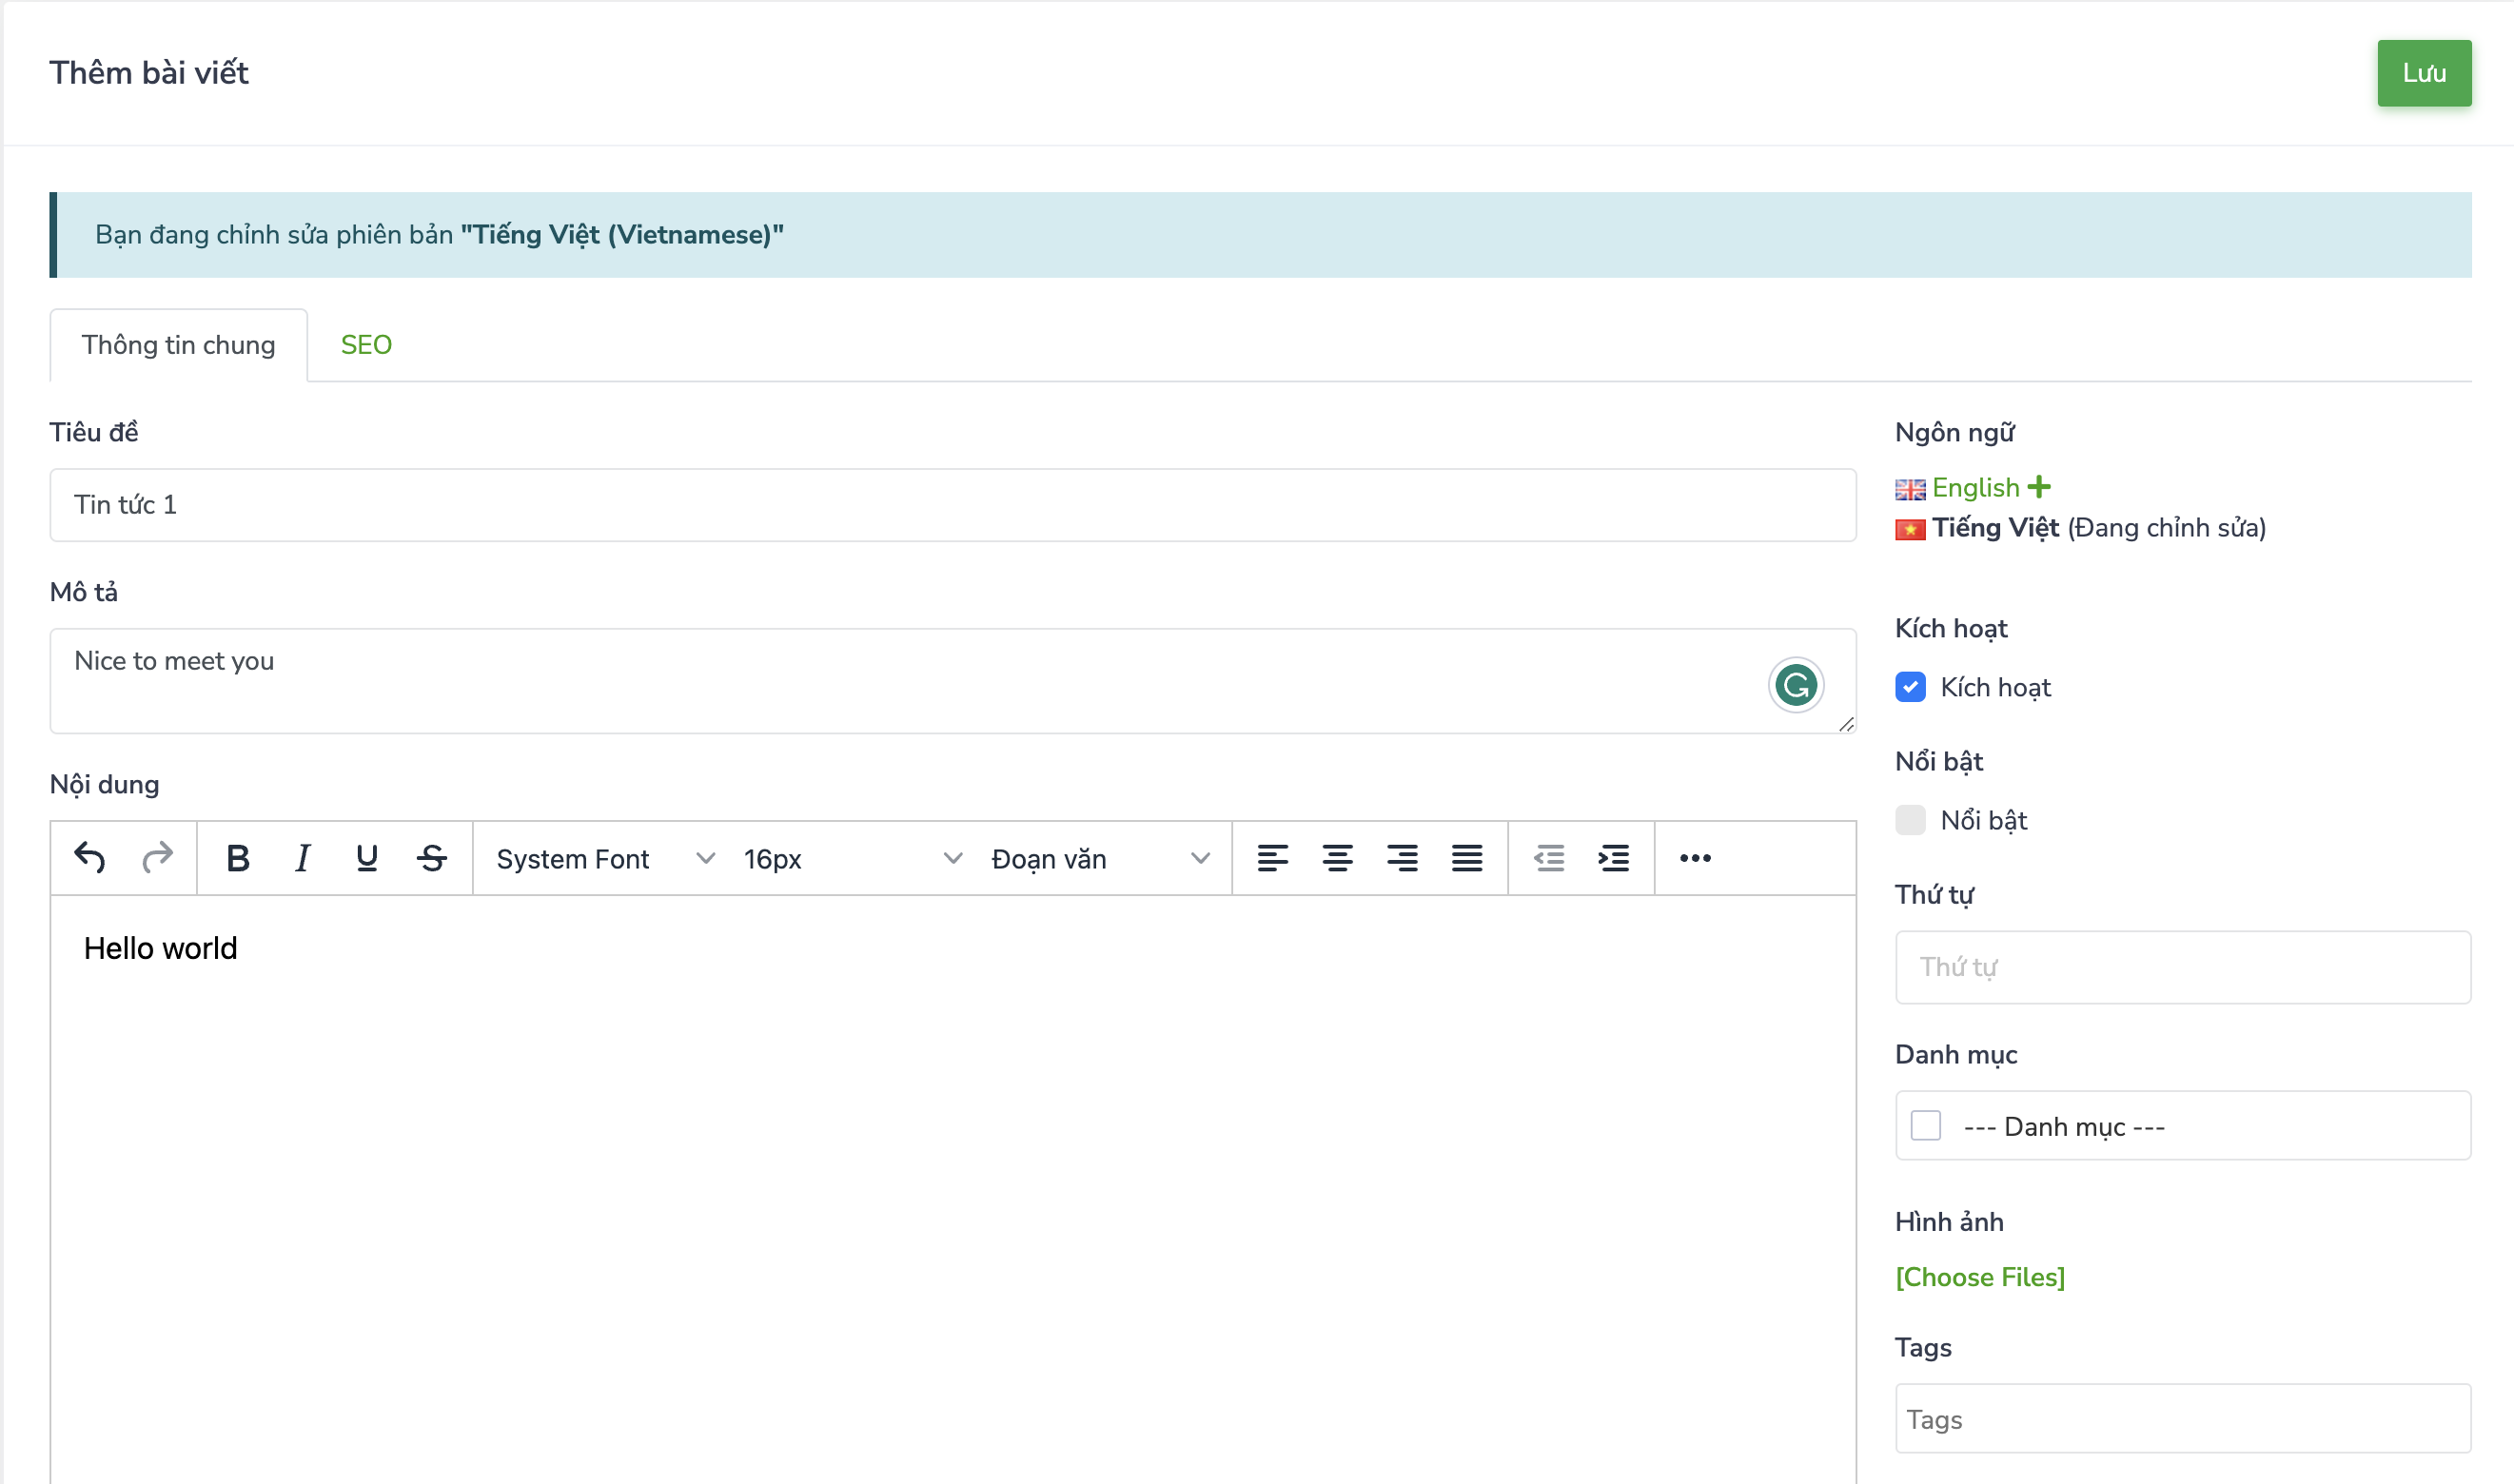2514x1484 pixels.
Task: Tick the Danh mục checkbox
Action: point(1926,1126)
